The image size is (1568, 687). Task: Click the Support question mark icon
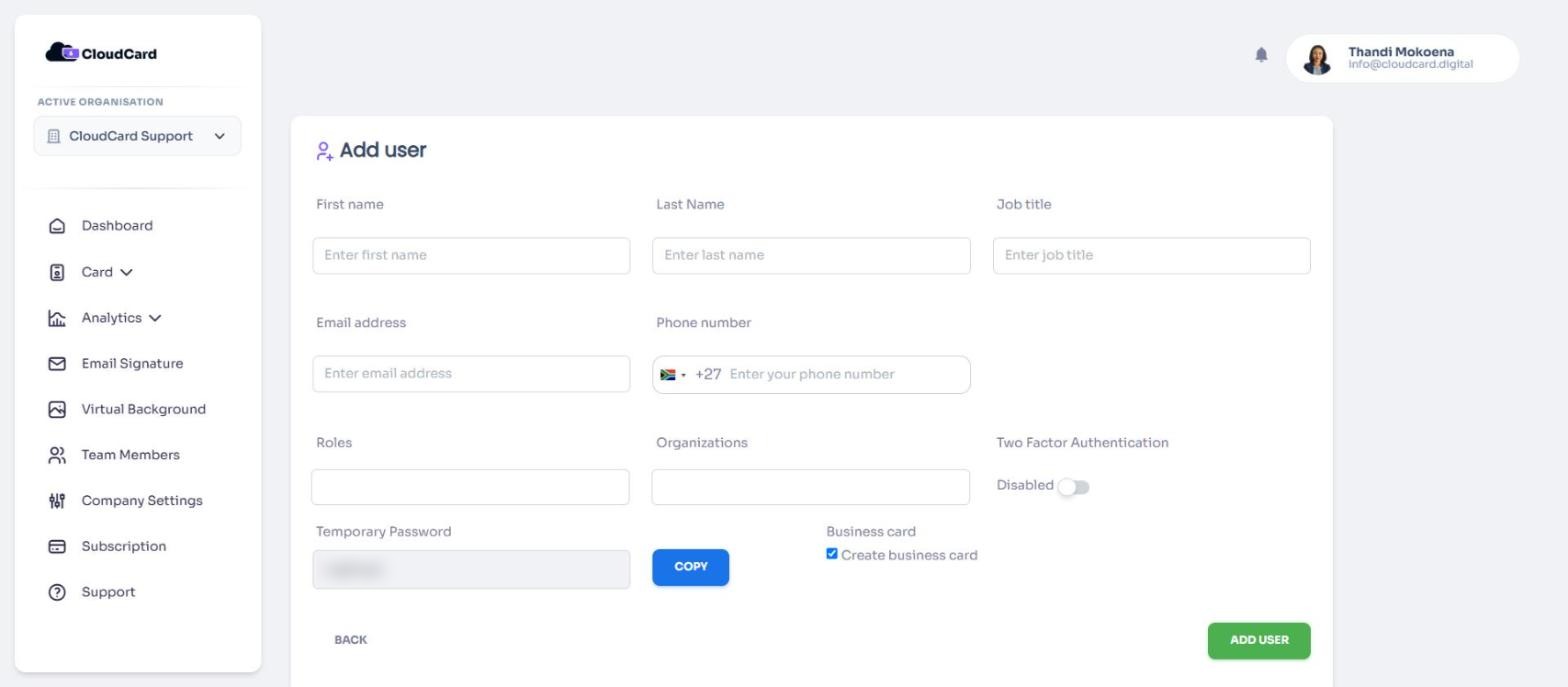[x=57, y=592]
